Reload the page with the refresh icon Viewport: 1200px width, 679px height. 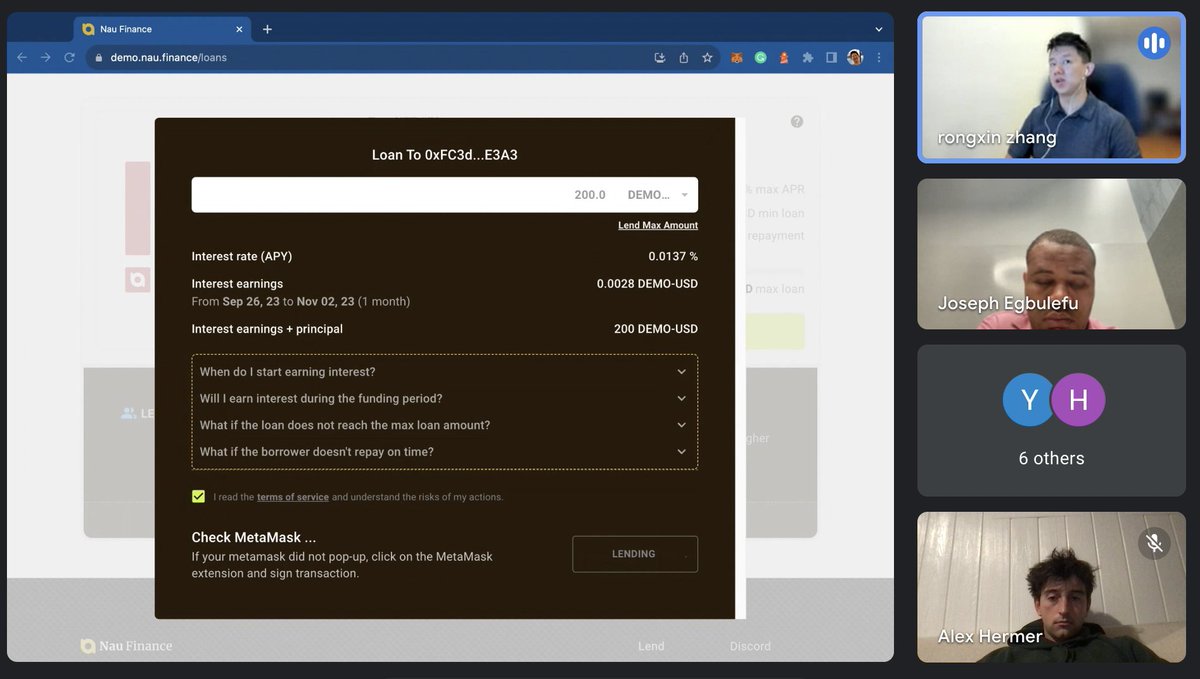[69, 58]
